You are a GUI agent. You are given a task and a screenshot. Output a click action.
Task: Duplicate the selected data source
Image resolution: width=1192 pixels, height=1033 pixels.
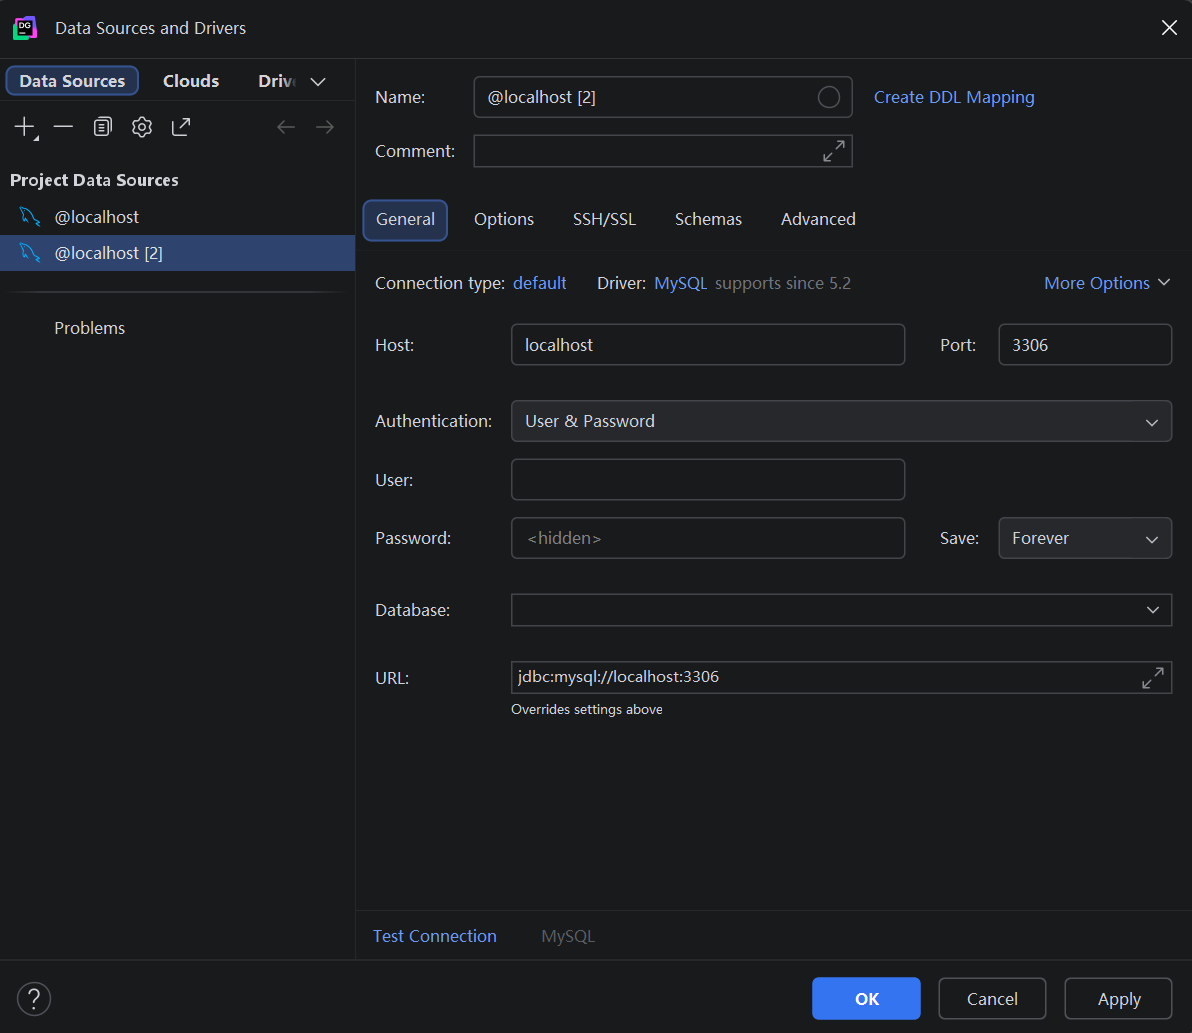[103, 127]
